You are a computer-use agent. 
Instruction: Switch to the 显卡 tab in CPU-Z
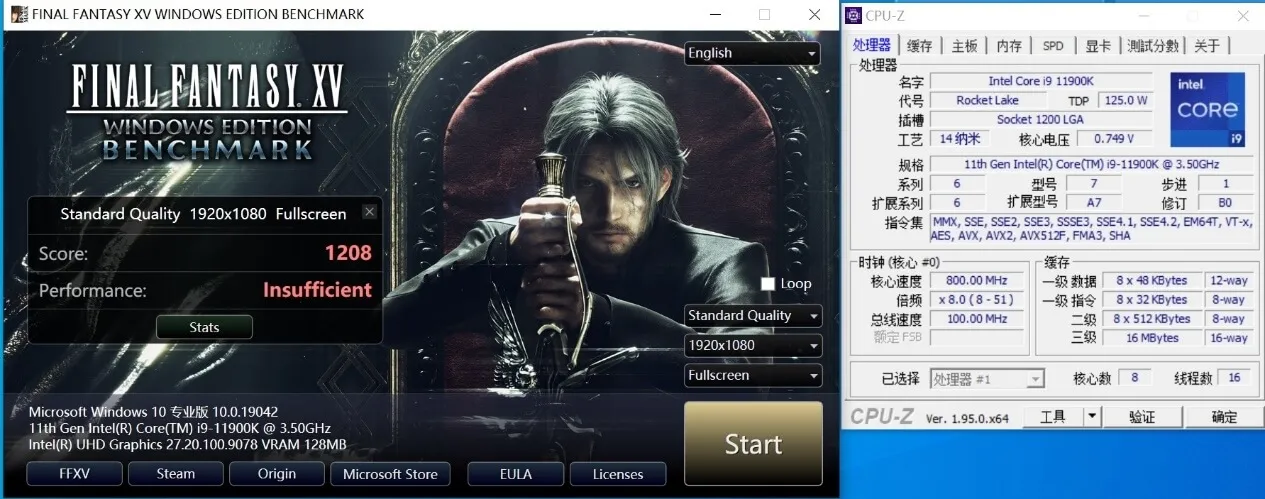tap(1098, 46)
